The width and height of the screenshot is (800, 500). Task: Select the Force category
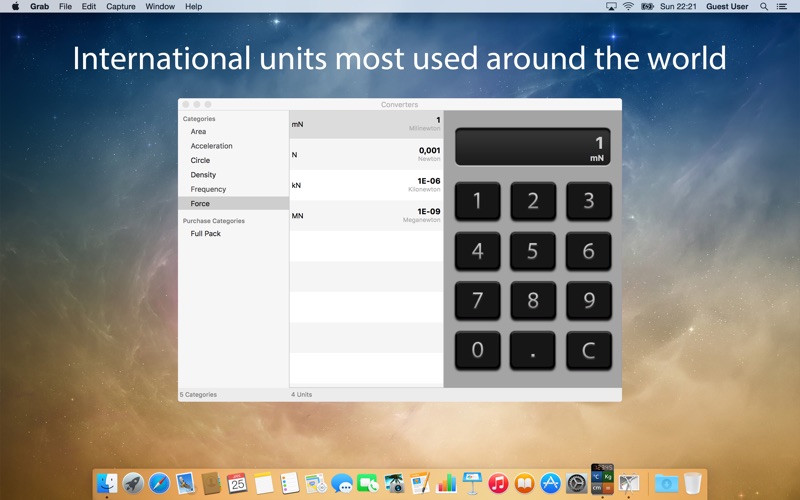[x=200, y=203]
